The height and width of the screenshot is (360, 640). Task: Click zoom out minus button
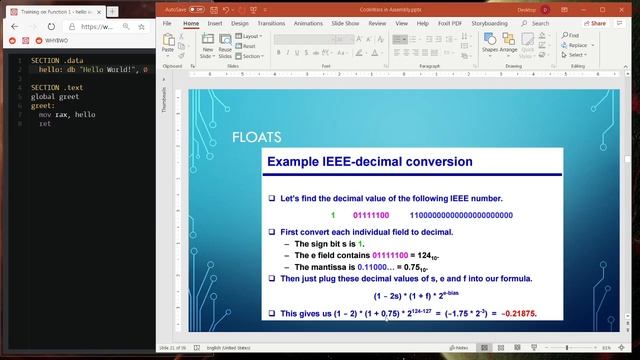(x=547, y=348)
